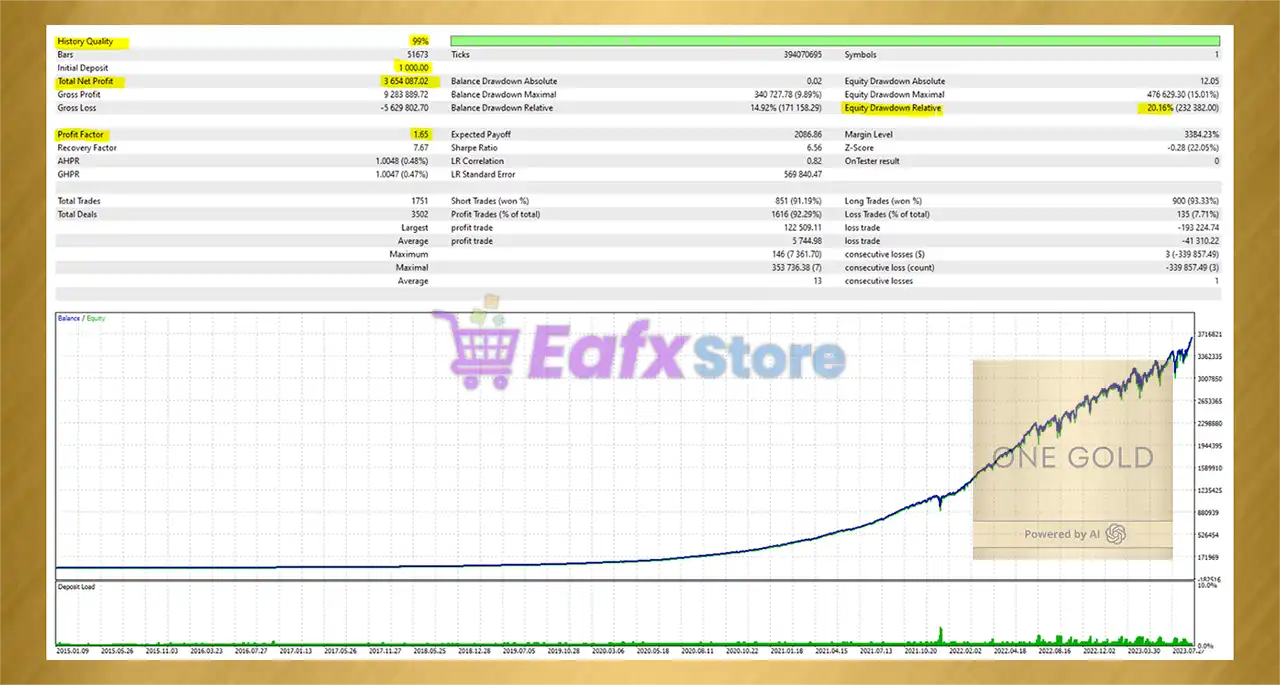Select the Bars value 51673
Screen dimensions: 1280x685
click(x=417, y=54)
